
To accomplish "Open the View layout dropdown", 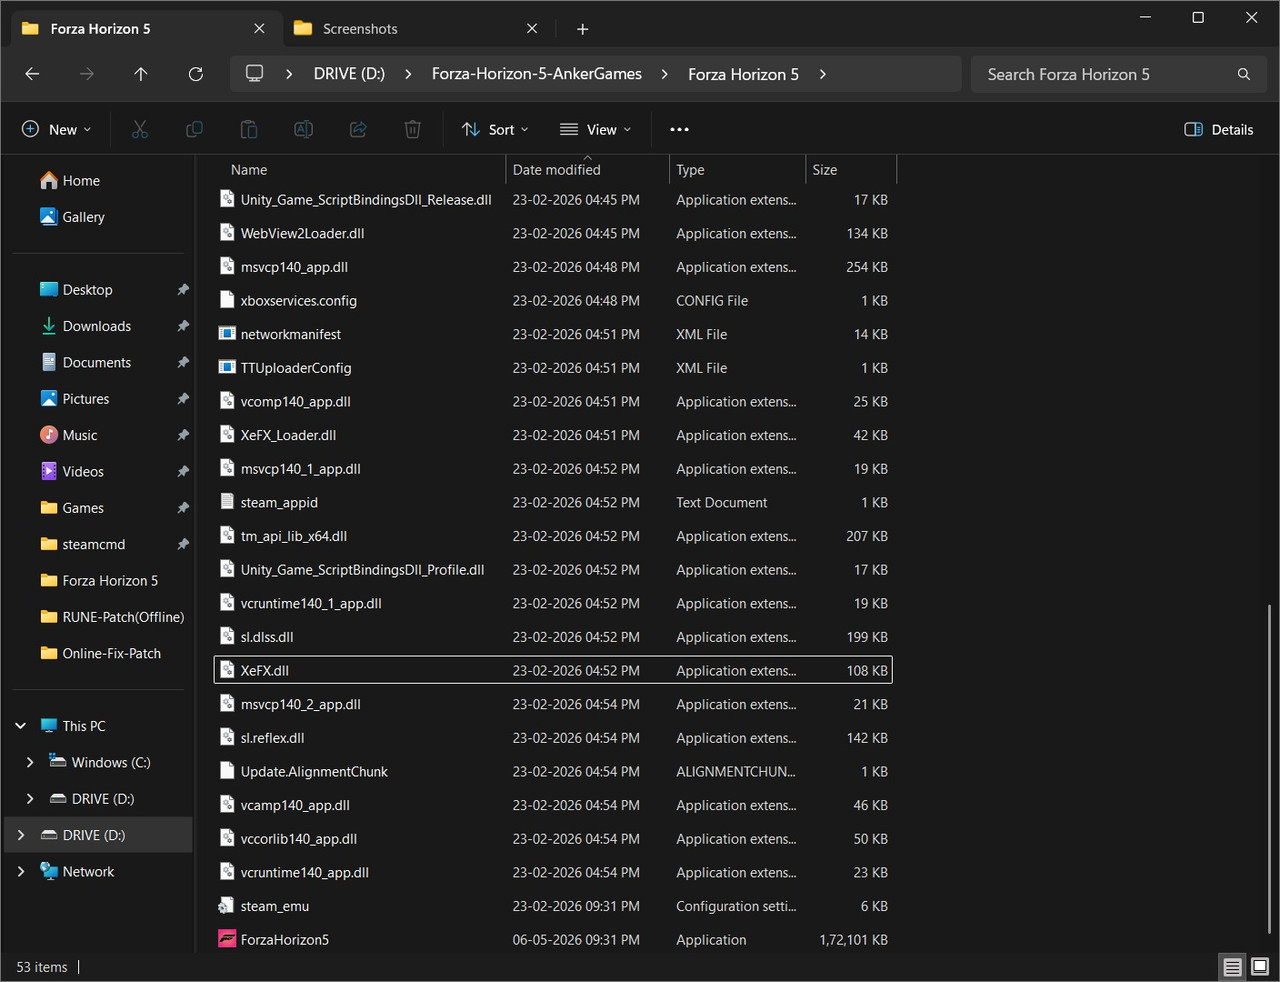I will tap(595, 129).
